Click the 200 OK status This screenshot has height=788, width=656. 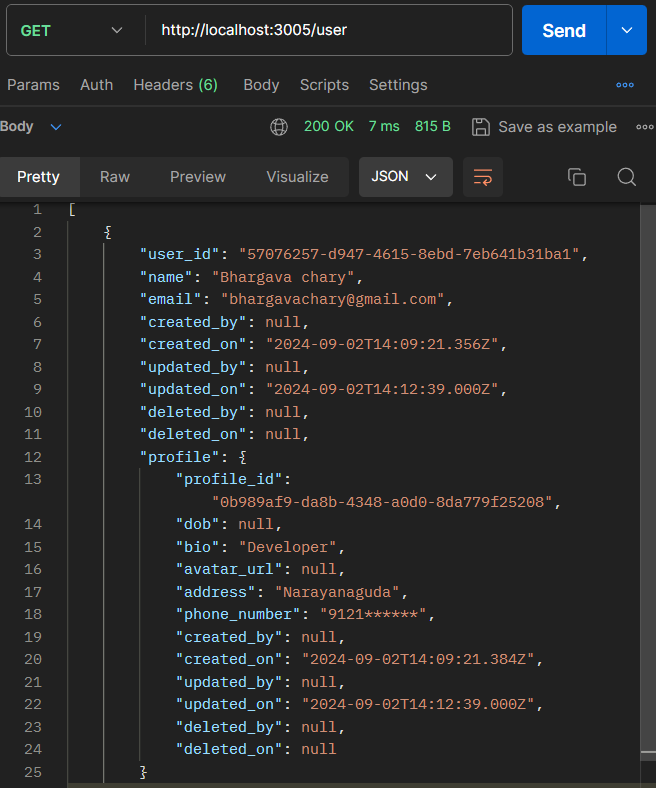(x=329, y=126)
